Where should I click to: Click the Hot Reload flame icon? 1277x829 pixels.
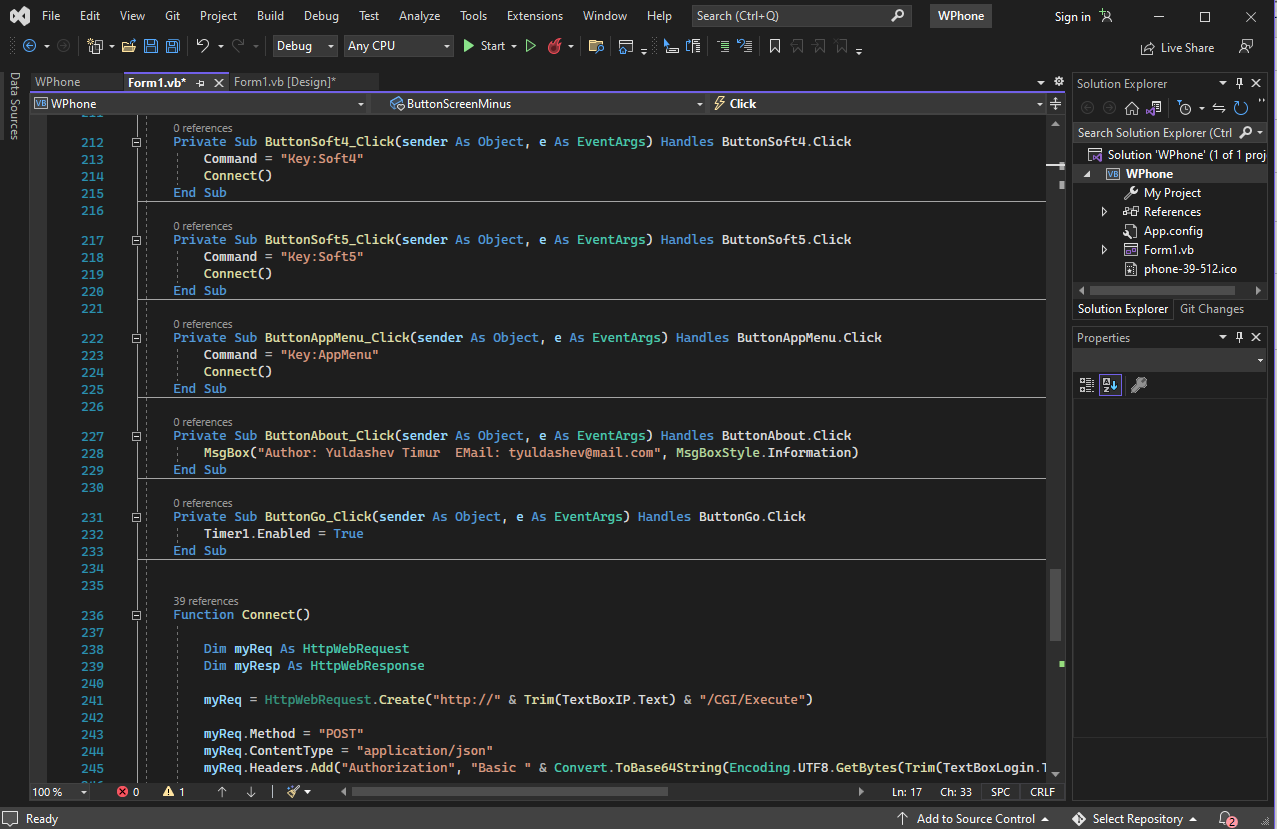tap(554, 46)
